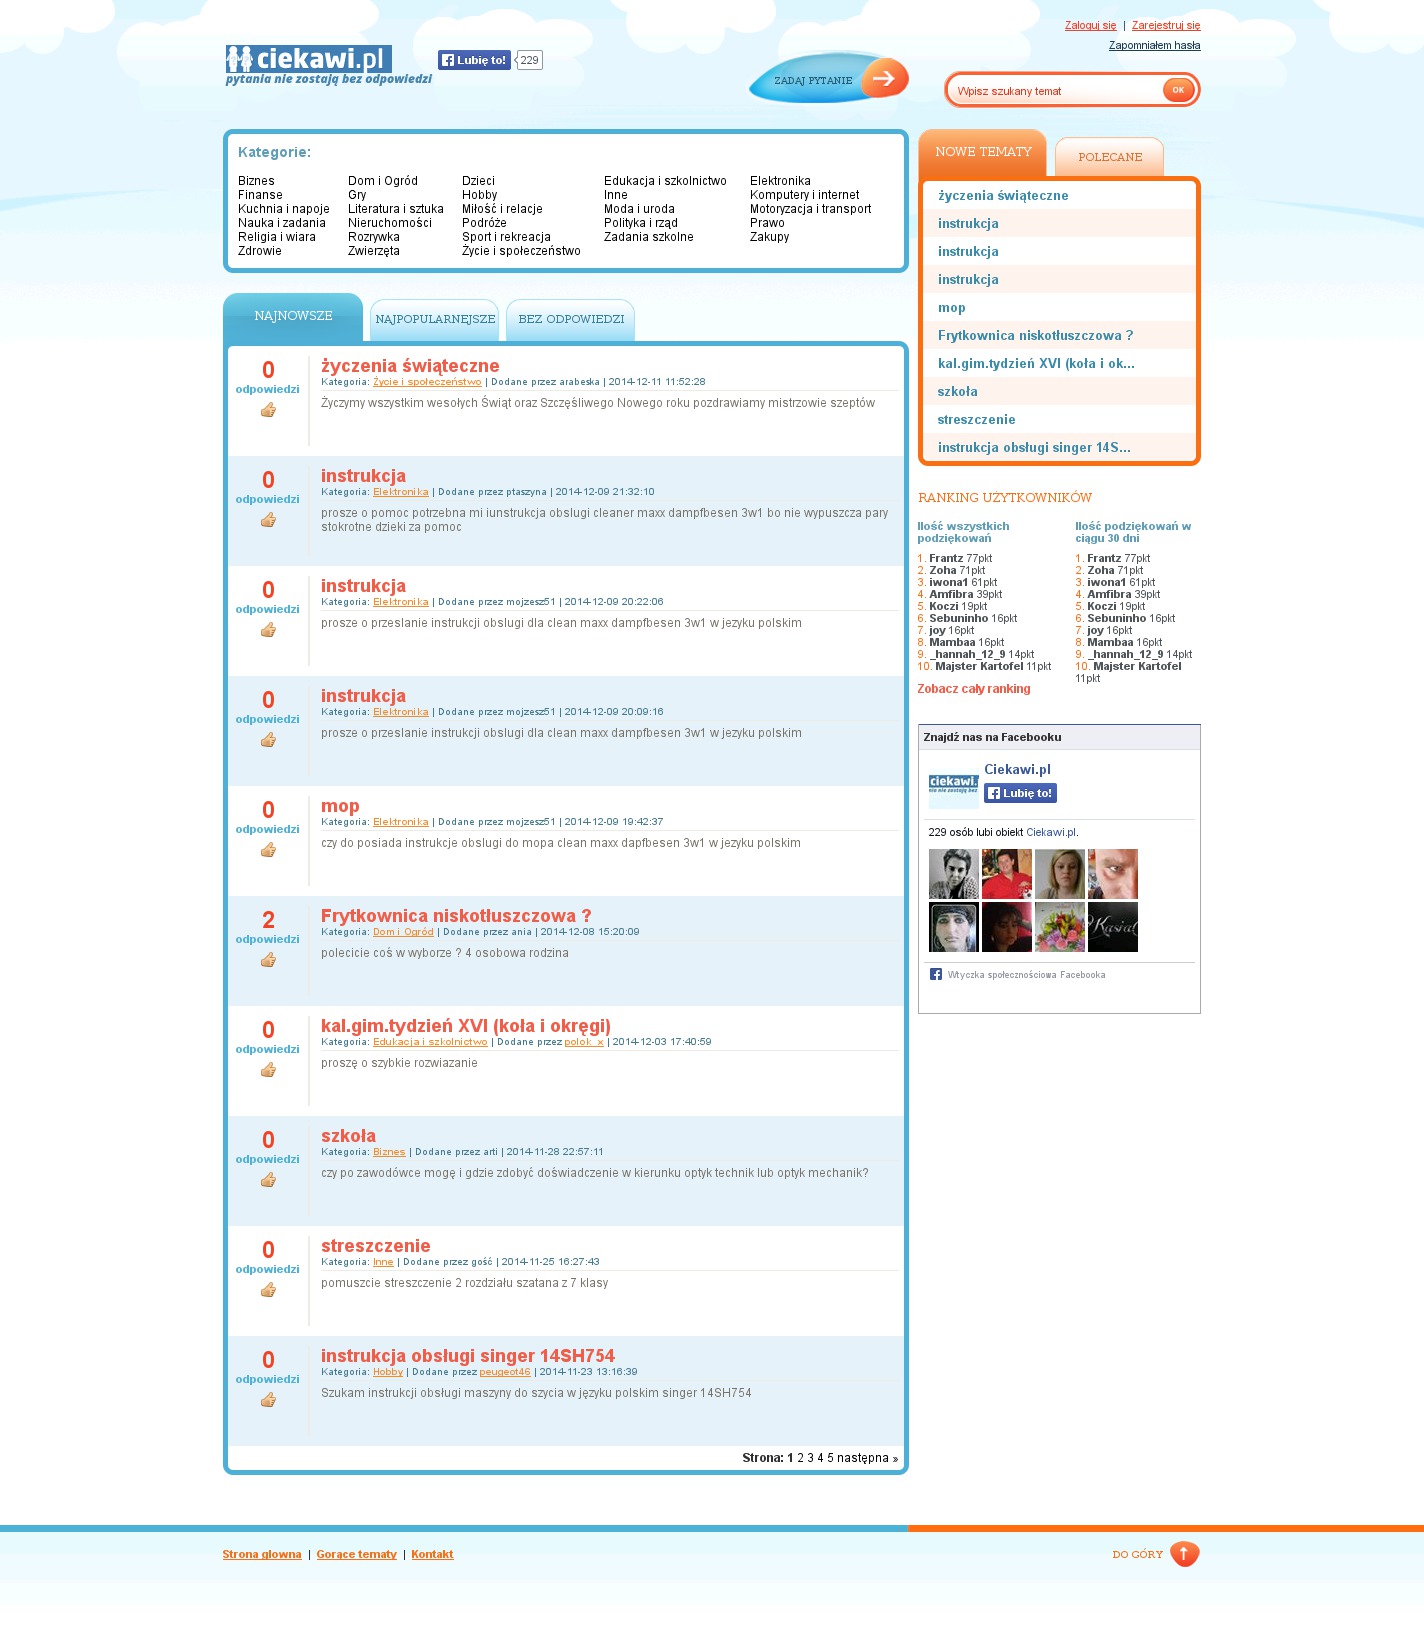Click the ciekawi.pl logo

309,59
